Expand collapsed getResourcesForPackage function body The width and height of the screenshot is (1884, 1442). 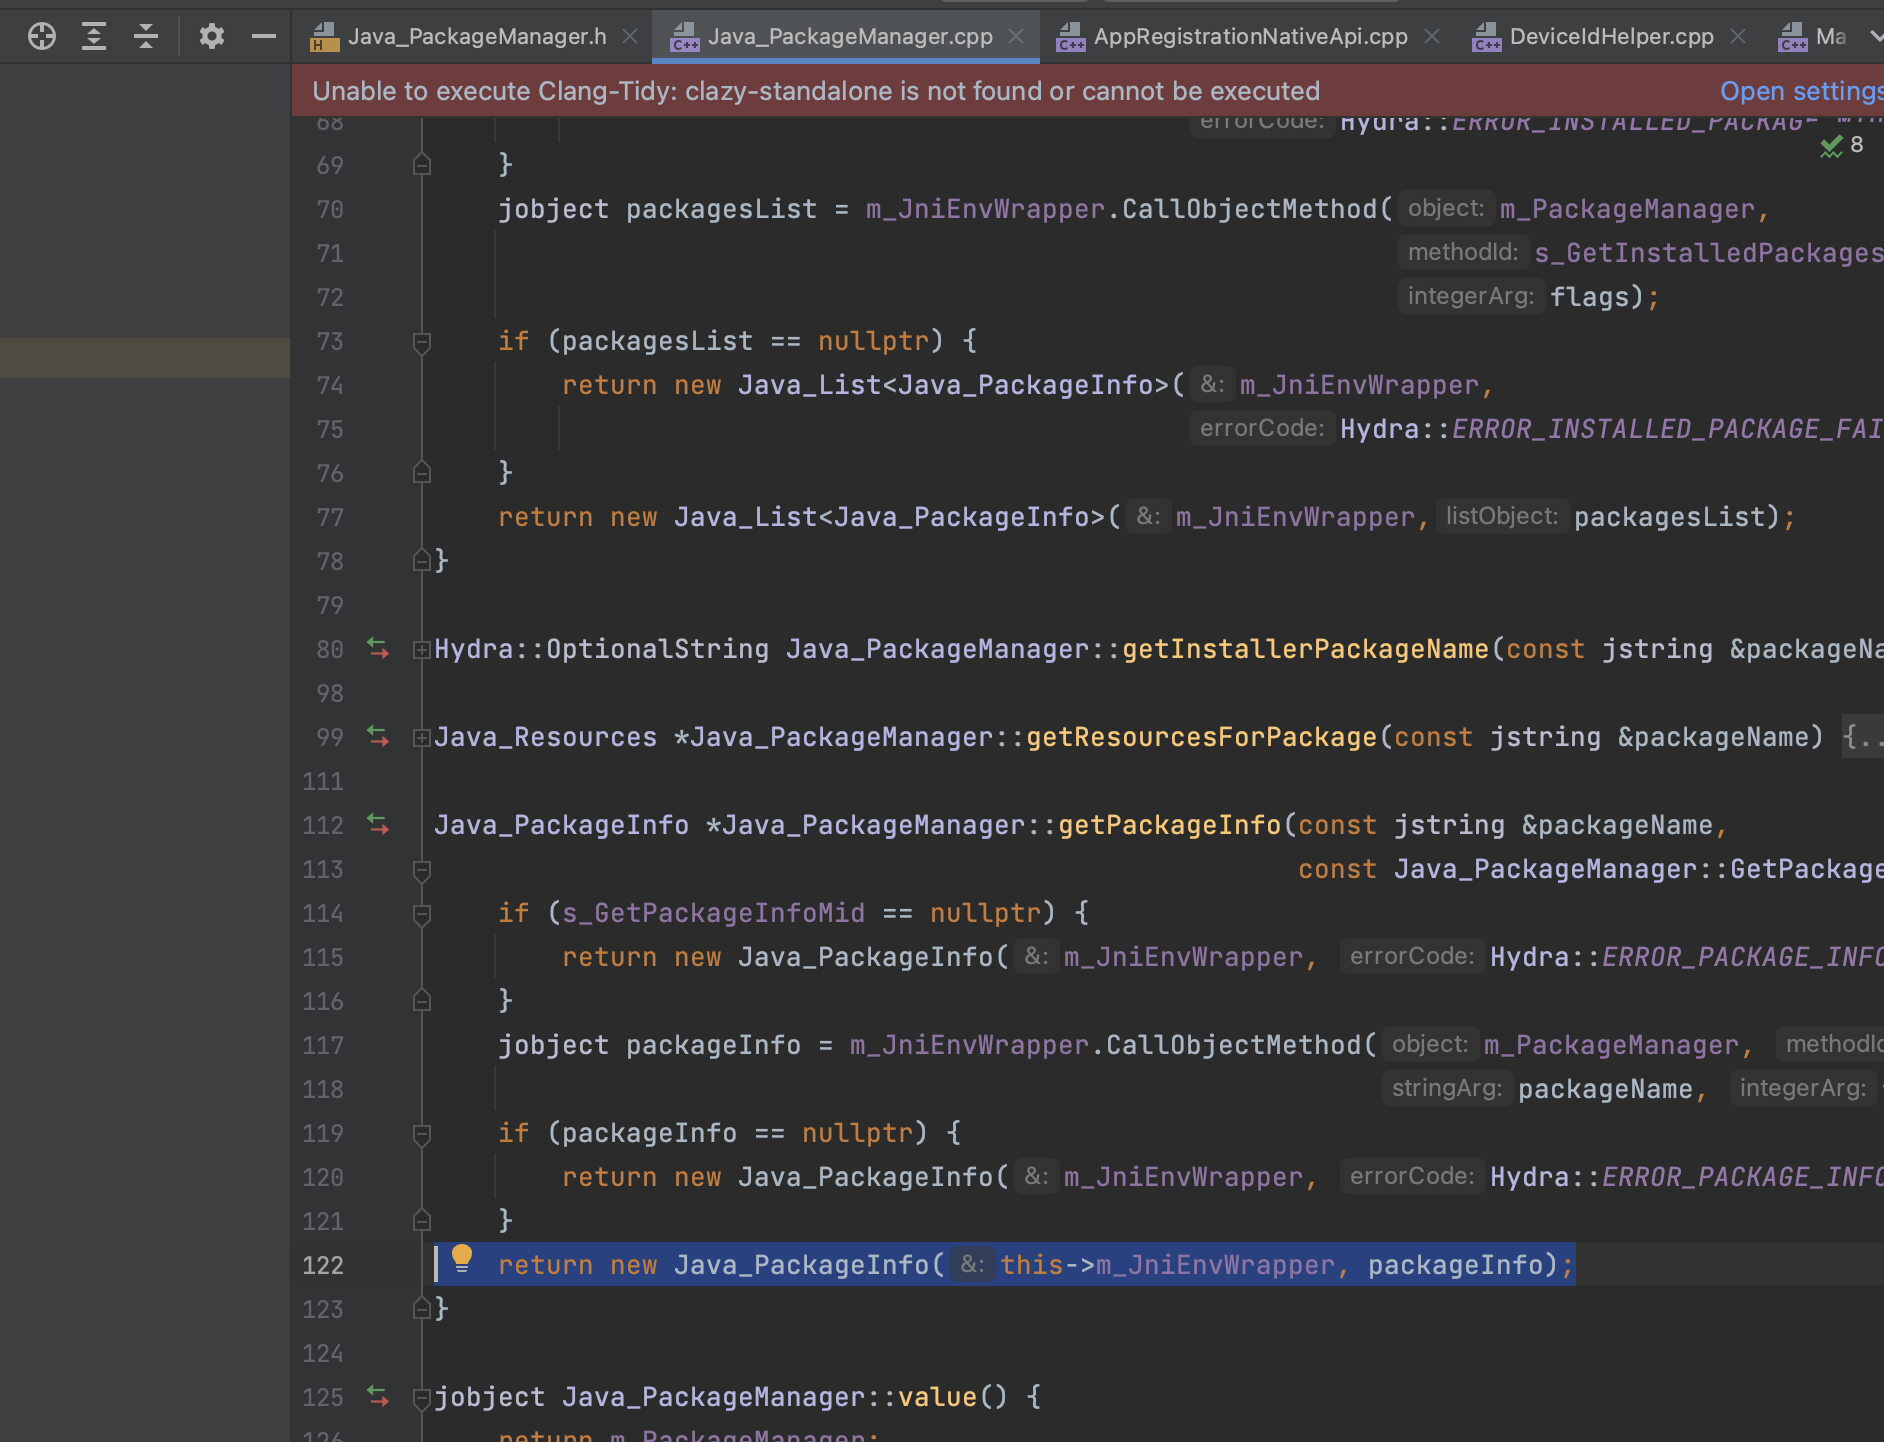(x=421, y=737)
